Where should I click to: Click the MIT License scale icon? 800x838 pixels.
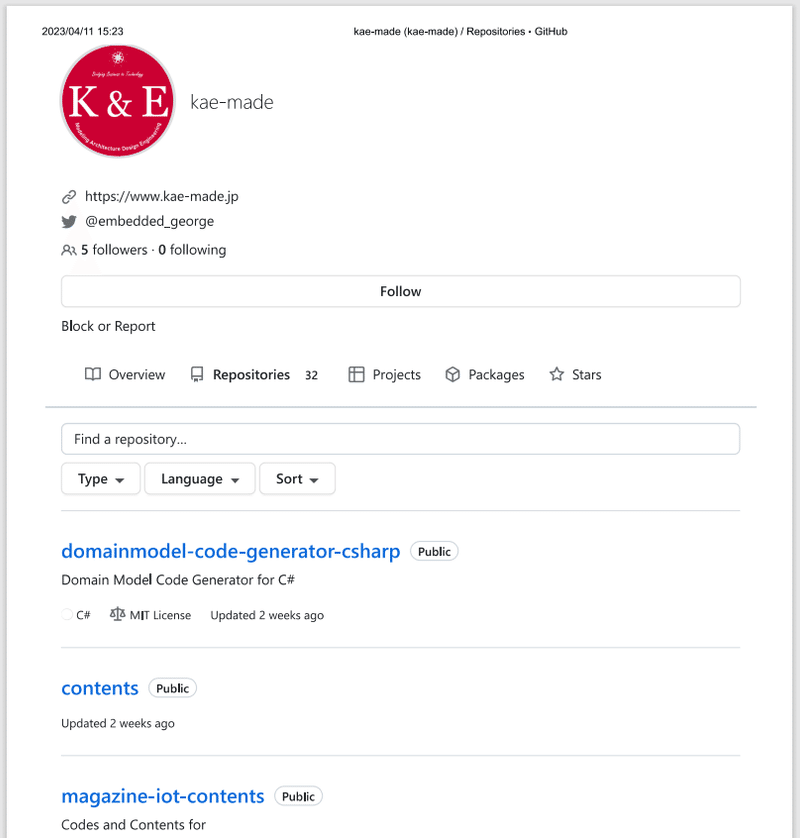click(117, 614)
